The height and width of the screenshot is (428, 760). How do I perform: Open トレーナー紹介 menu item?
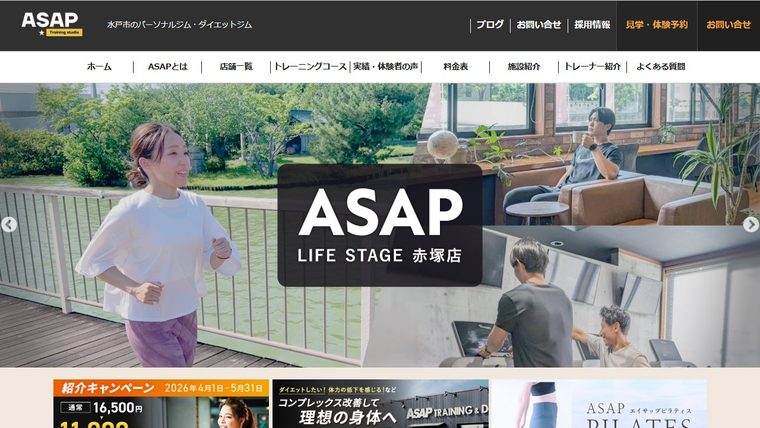click(x=592, y=67)
